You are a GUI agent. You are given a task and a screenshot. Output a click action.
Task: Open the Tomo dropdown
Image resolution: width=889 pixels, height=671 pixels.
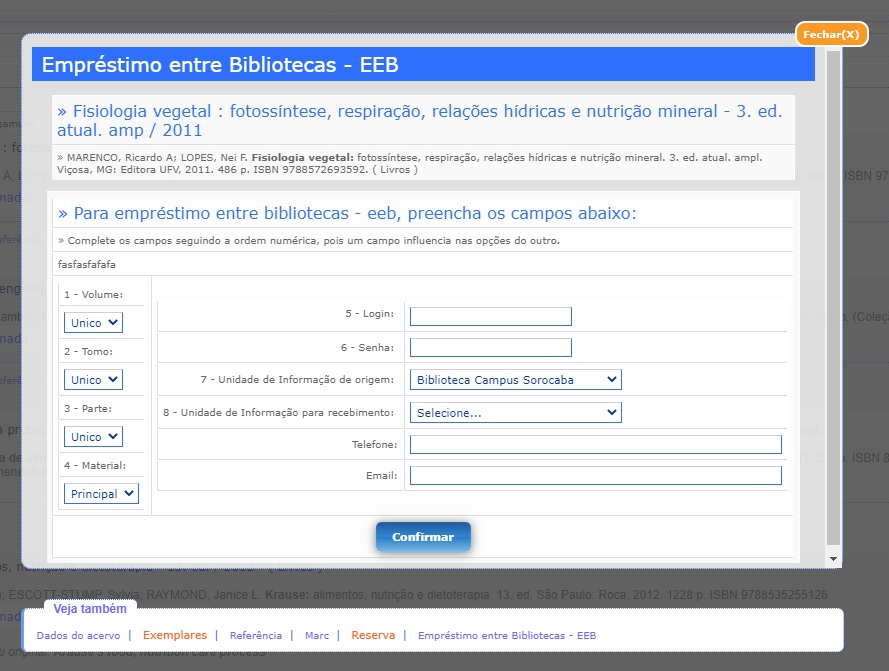click(x=93, y=379)
